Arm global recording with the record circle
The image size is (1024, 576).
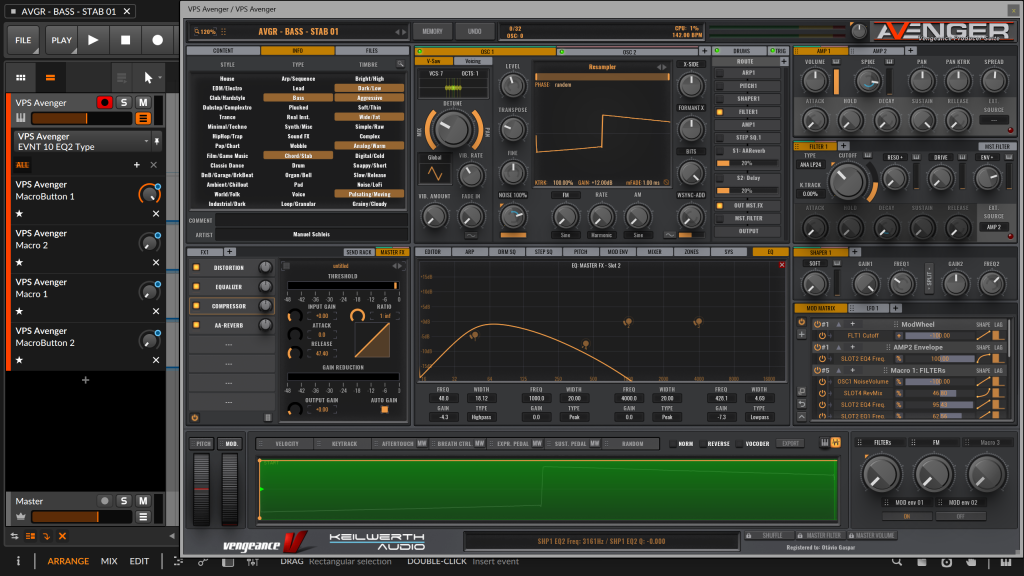pyautogui.click(x=157, y=40)
